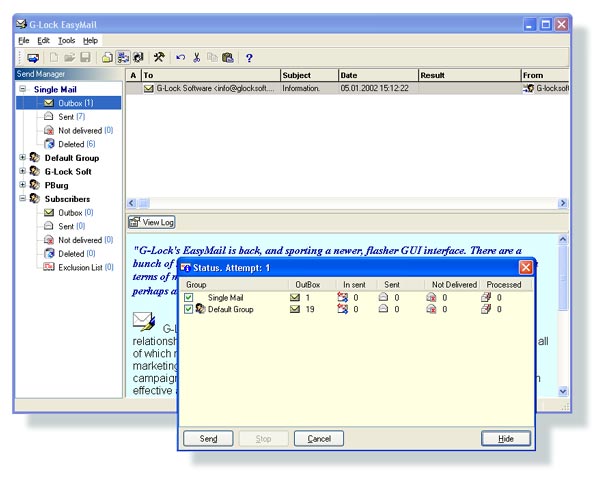Image resolution: width=600 pixels, height=481 pixels.
Task: Select Outbox (1) under Single Mail
Action: point(68,103)
